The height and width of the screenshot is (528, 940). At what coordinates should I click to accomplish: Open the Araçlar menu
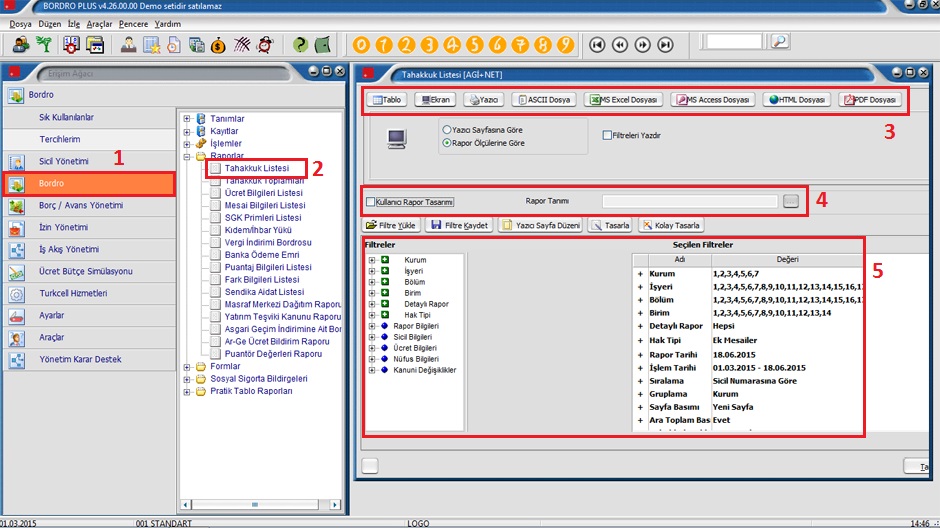click(100, 24)
